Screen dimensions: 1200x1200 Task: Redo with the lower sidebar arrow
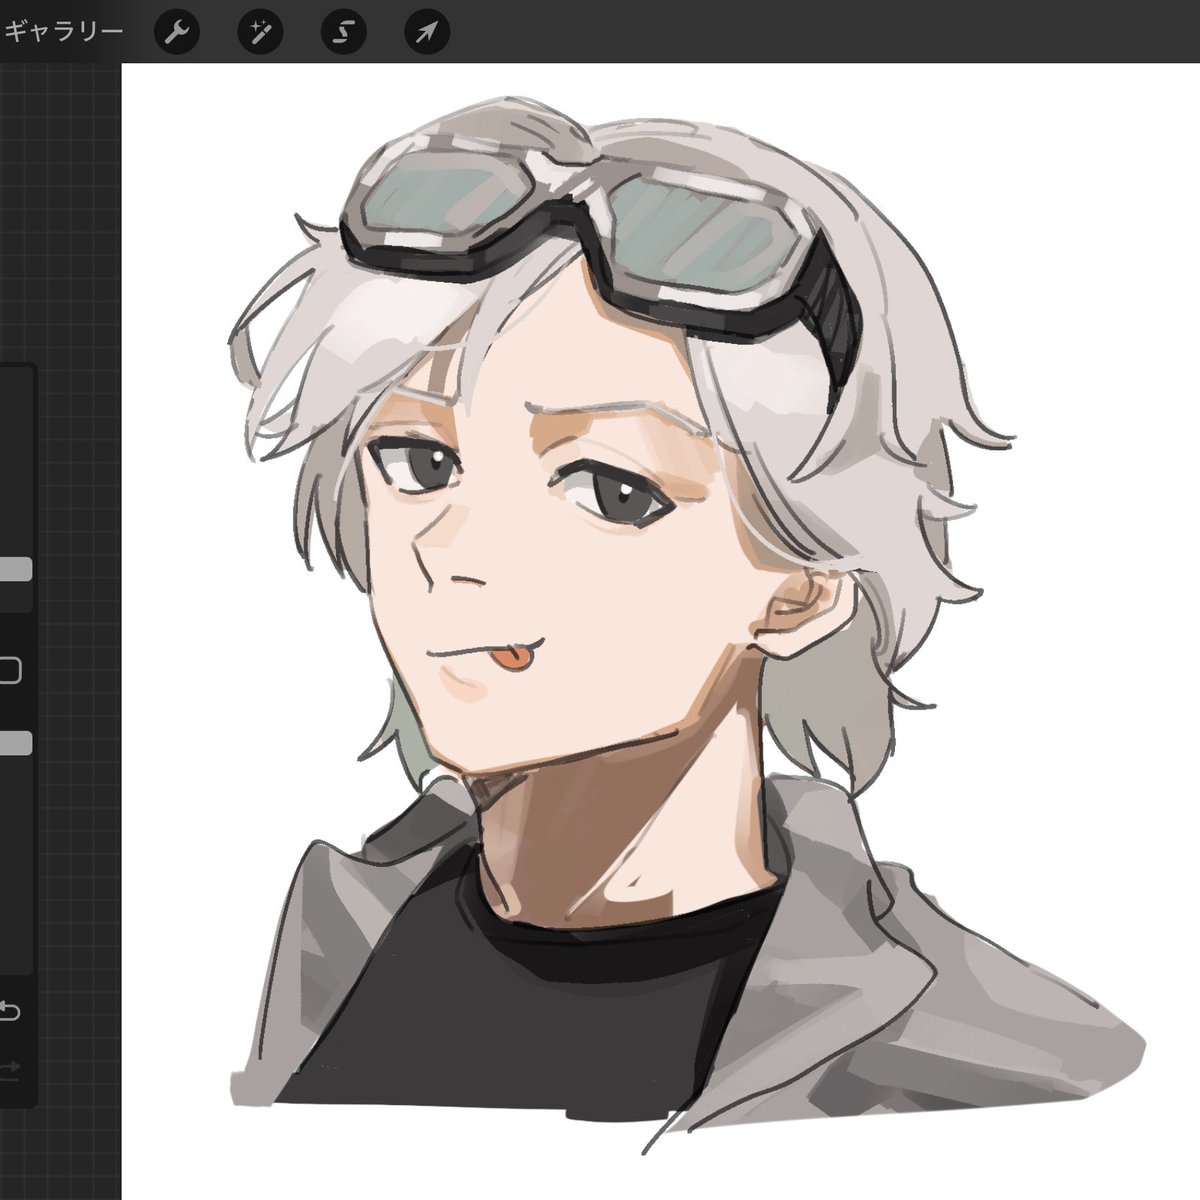coord(10,1070)
